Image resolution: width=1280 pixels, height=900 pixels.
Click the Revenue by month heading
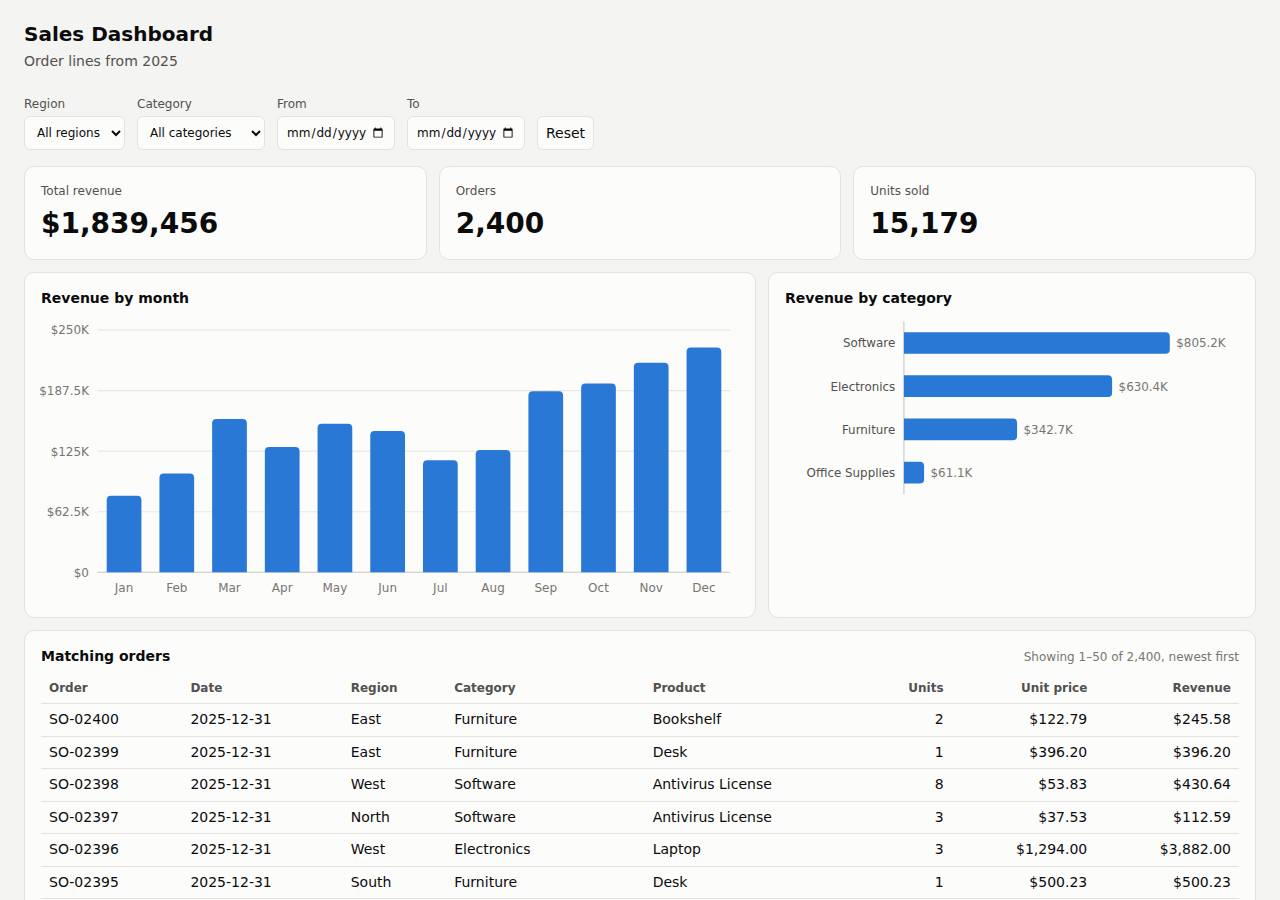(115, 298)
